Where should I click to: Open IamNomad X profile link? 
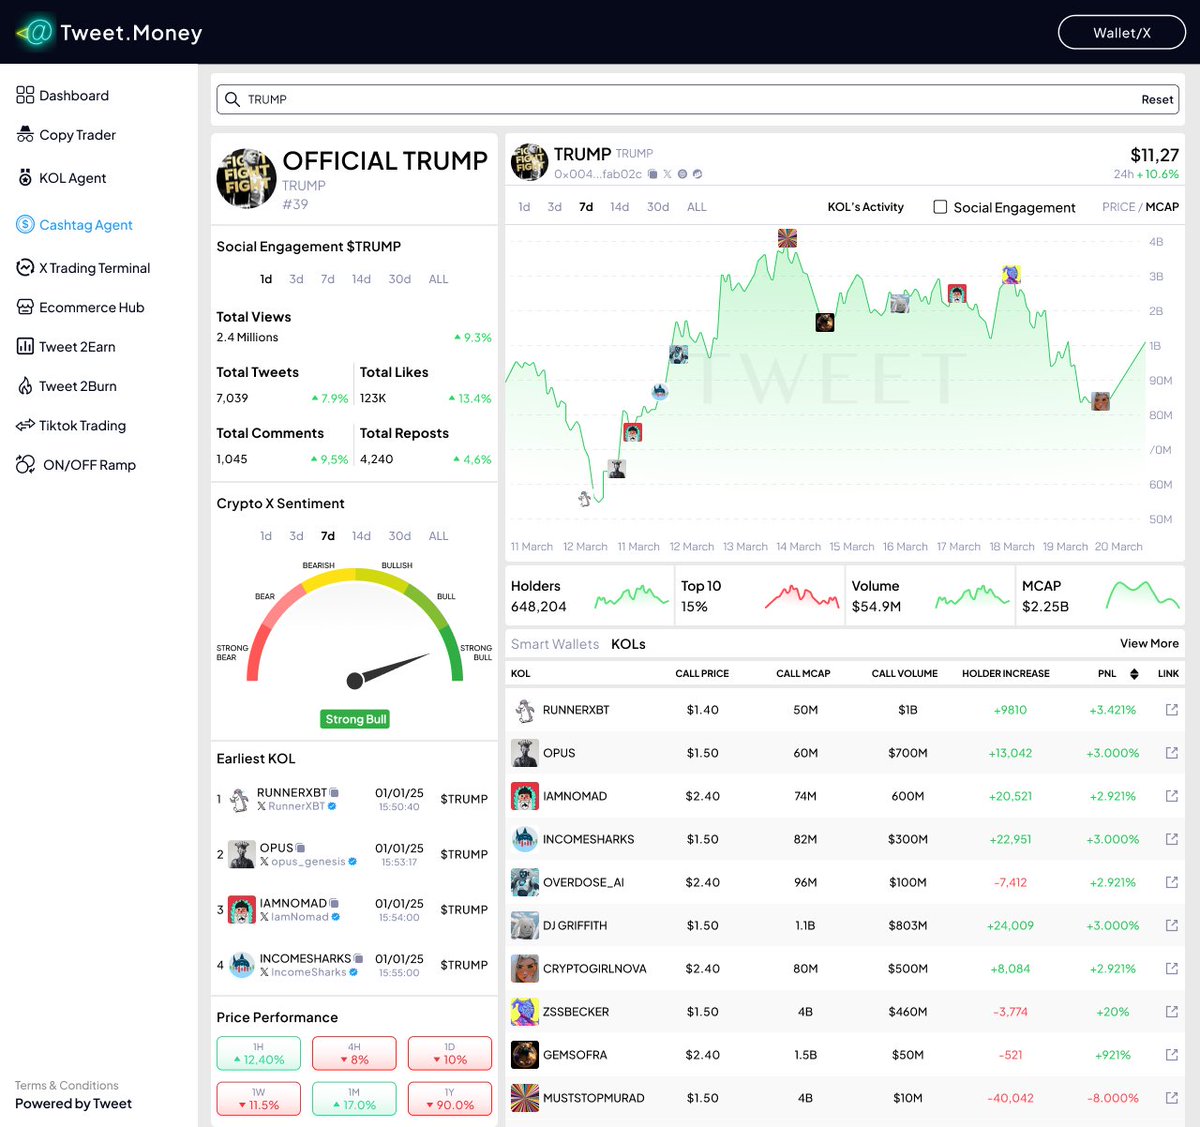[300, 917]
